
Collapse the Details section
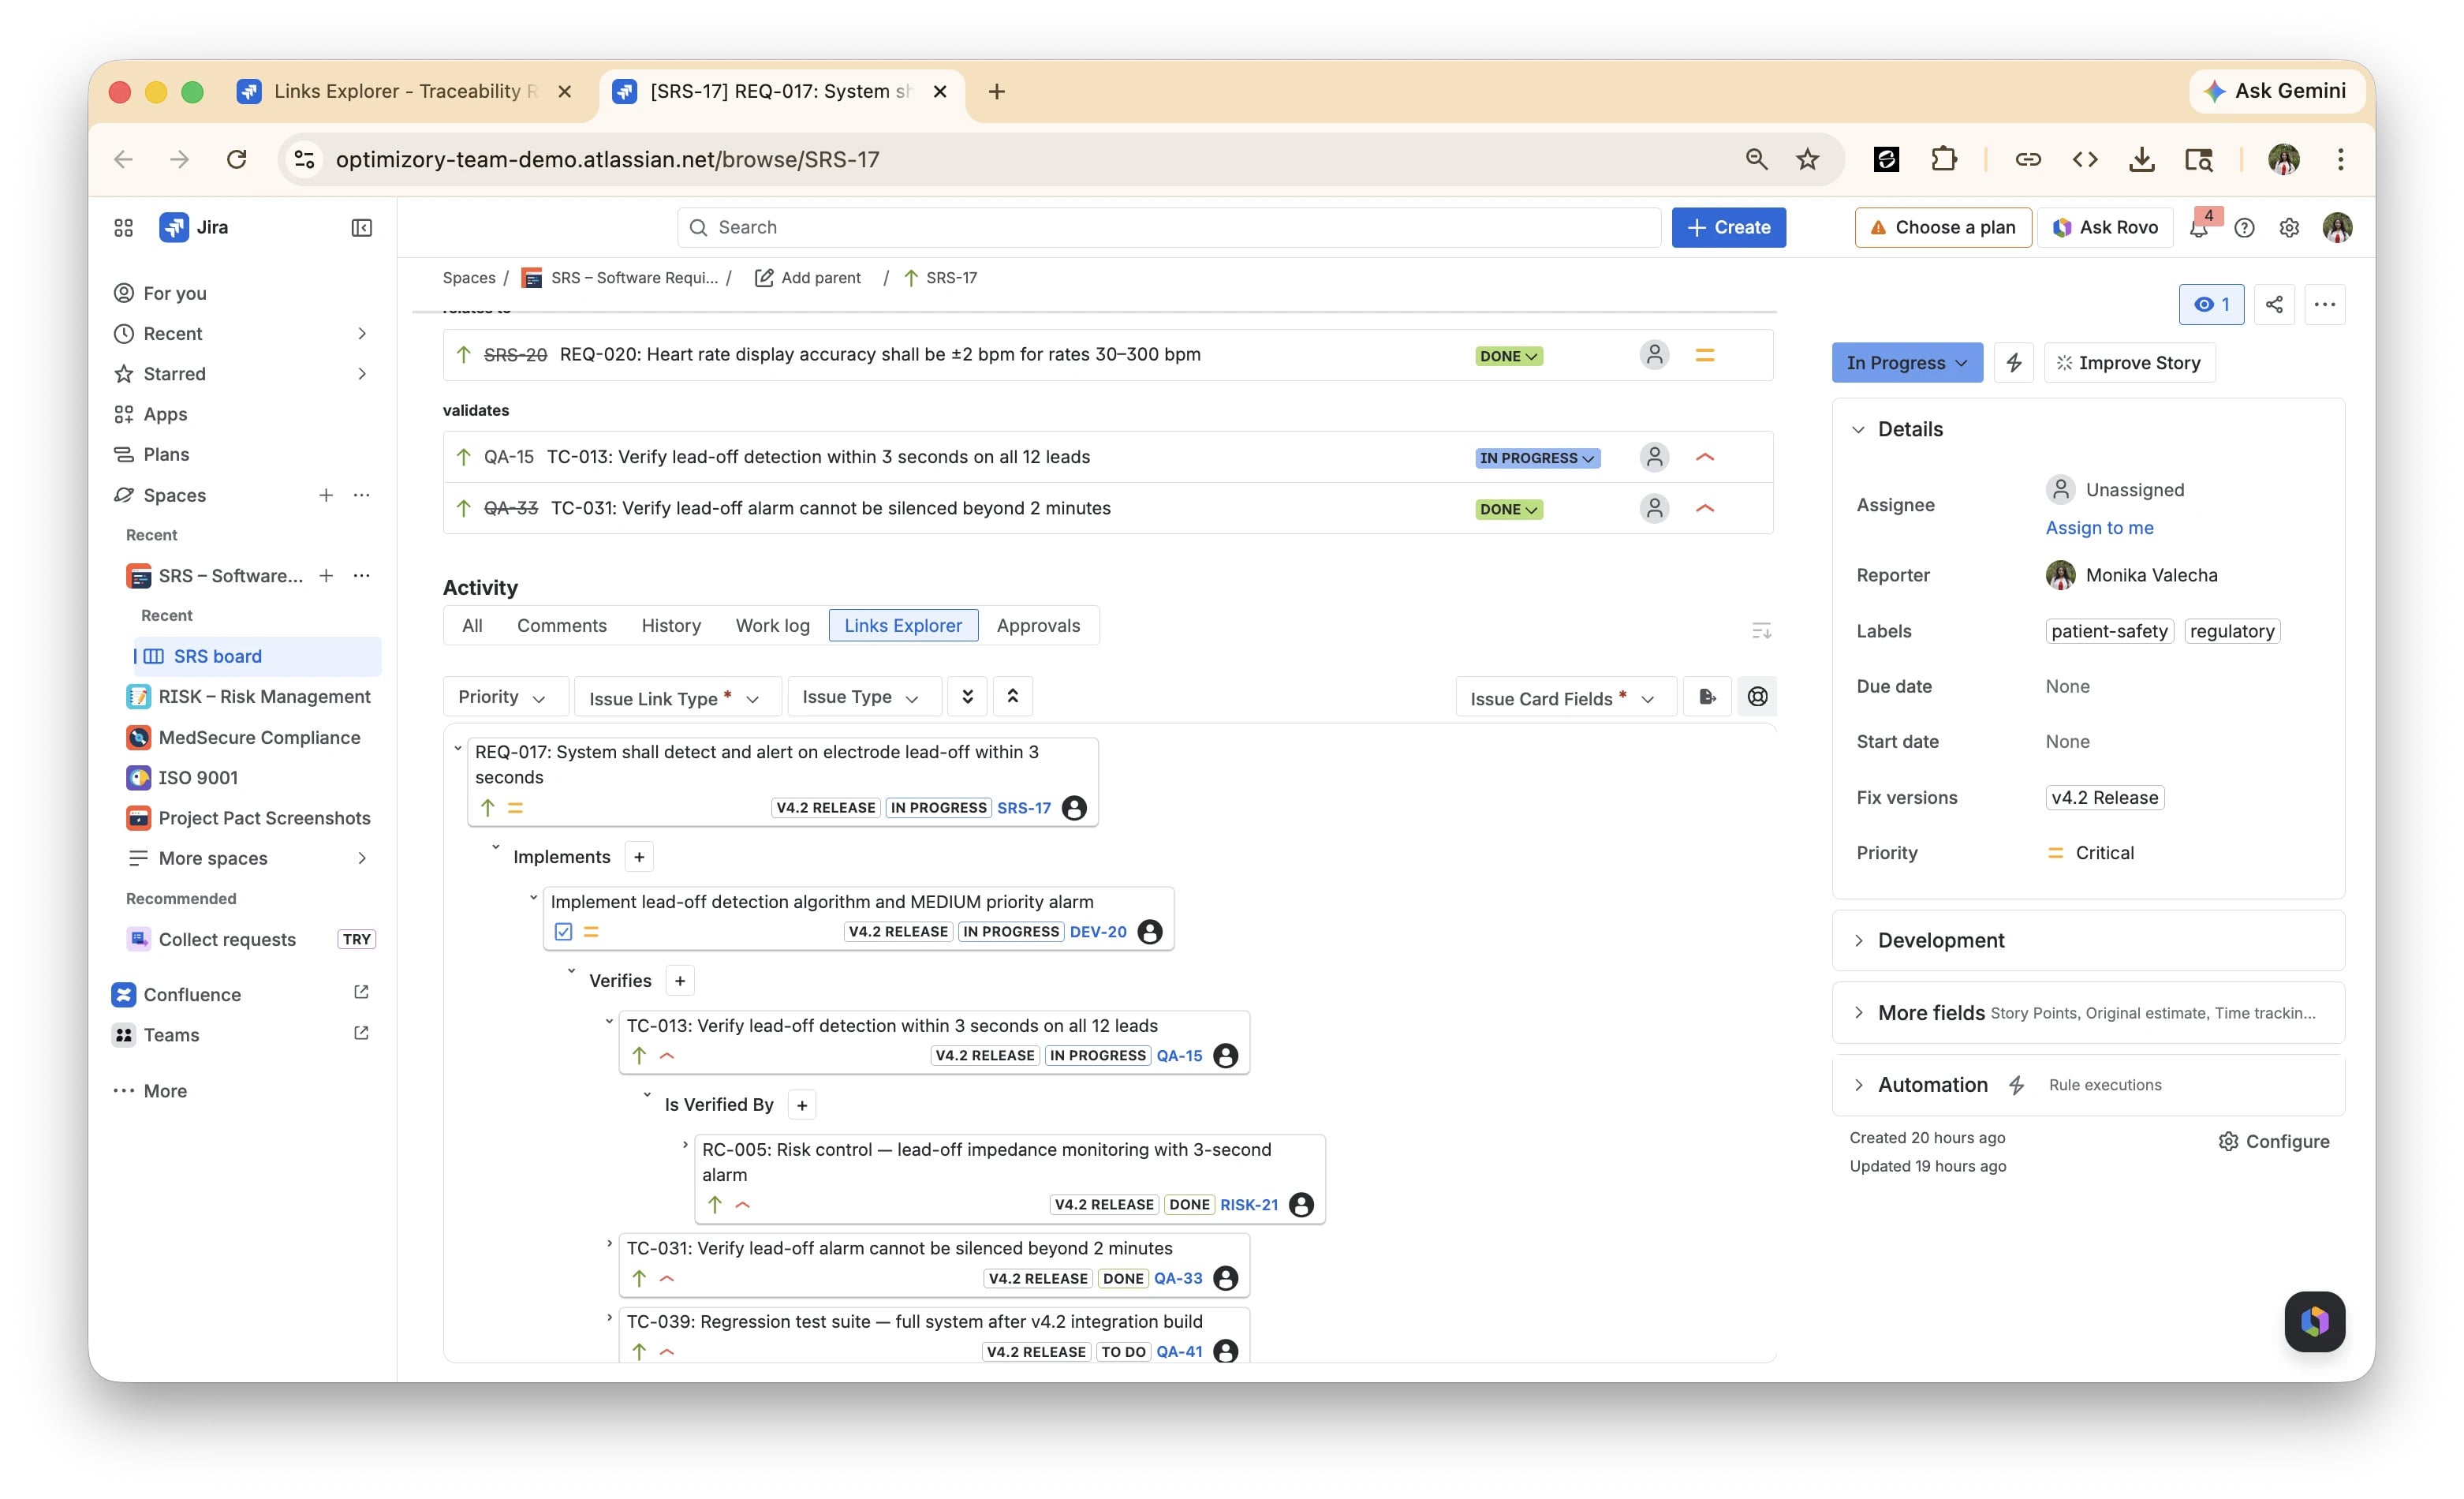pyautogui.click(x=1858, y=430)
